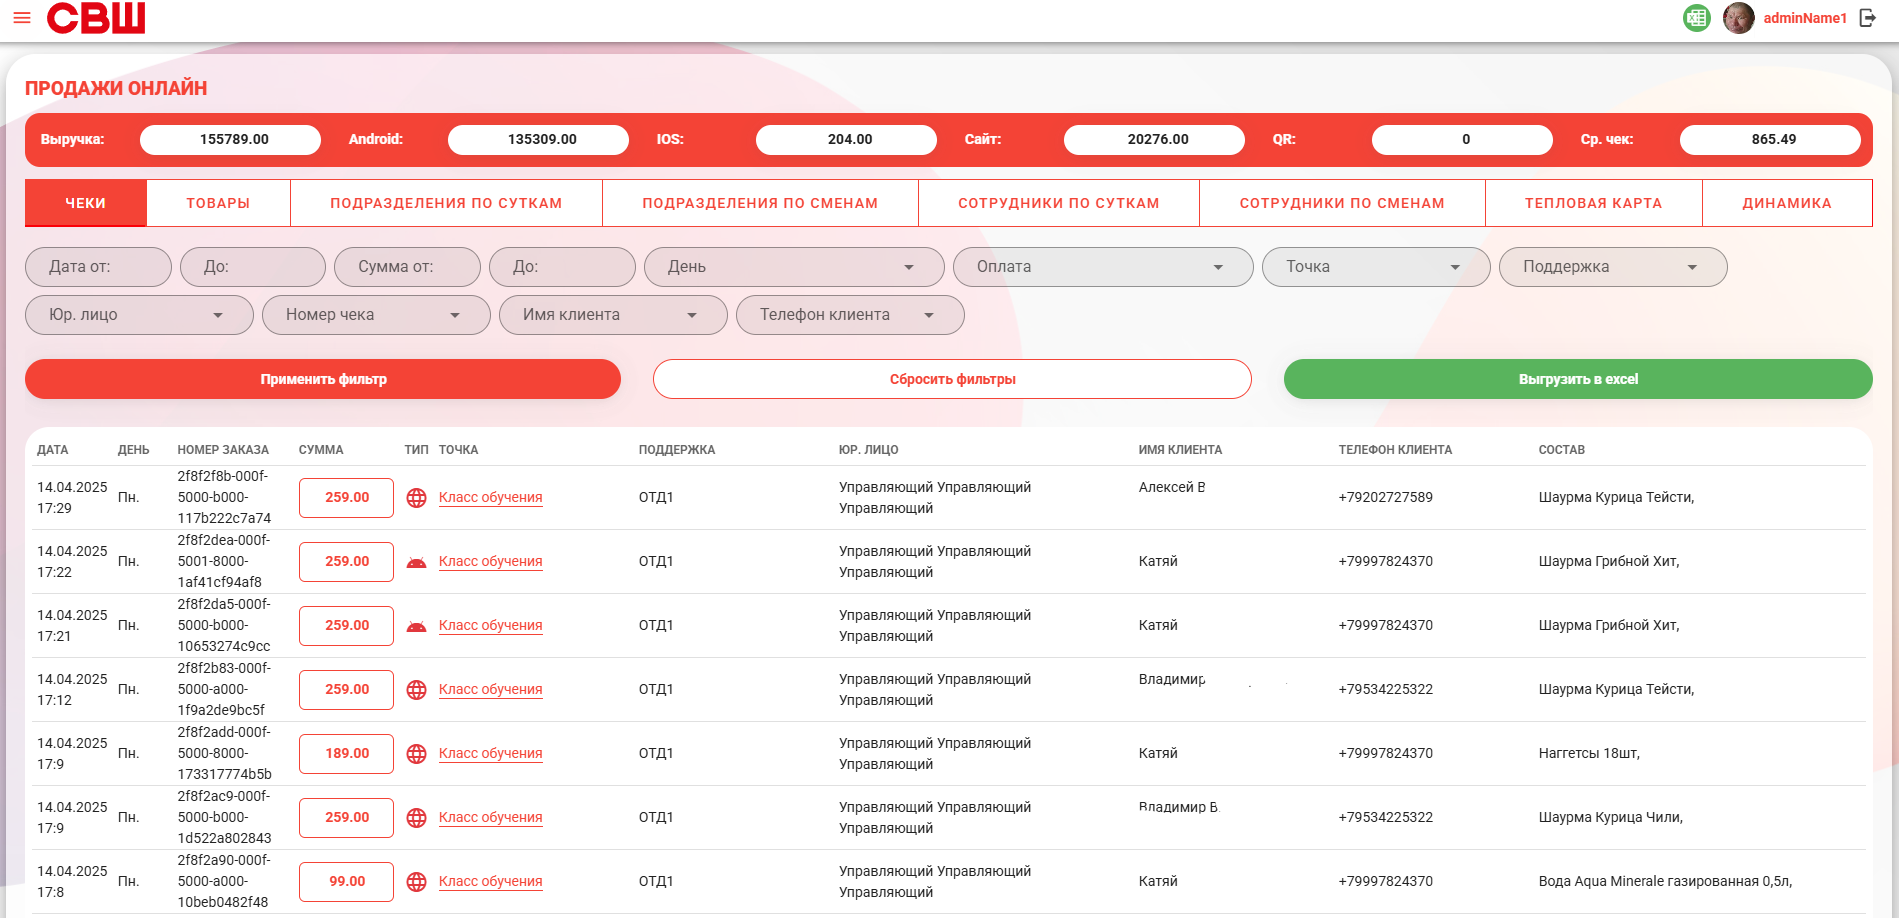Open the hamburger navigation menu
This screenshot has height=918, width=1899.
pyautogui.click(x=22, y=18)
